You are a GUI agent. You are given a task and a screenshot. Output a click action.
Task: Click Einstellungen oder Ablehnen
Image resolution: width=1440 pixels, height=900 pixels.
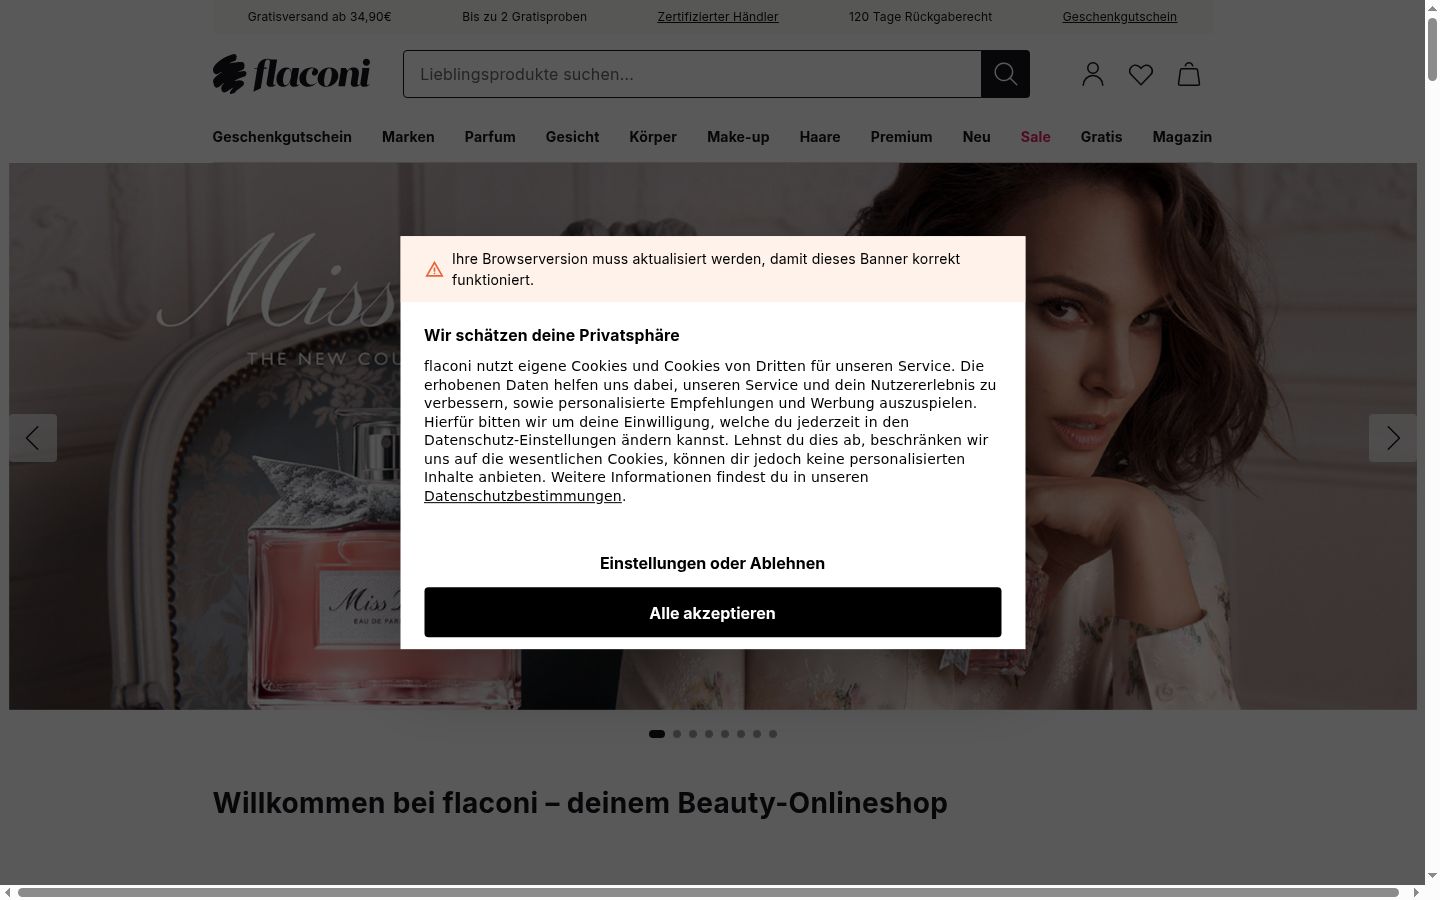click(712, 563)
